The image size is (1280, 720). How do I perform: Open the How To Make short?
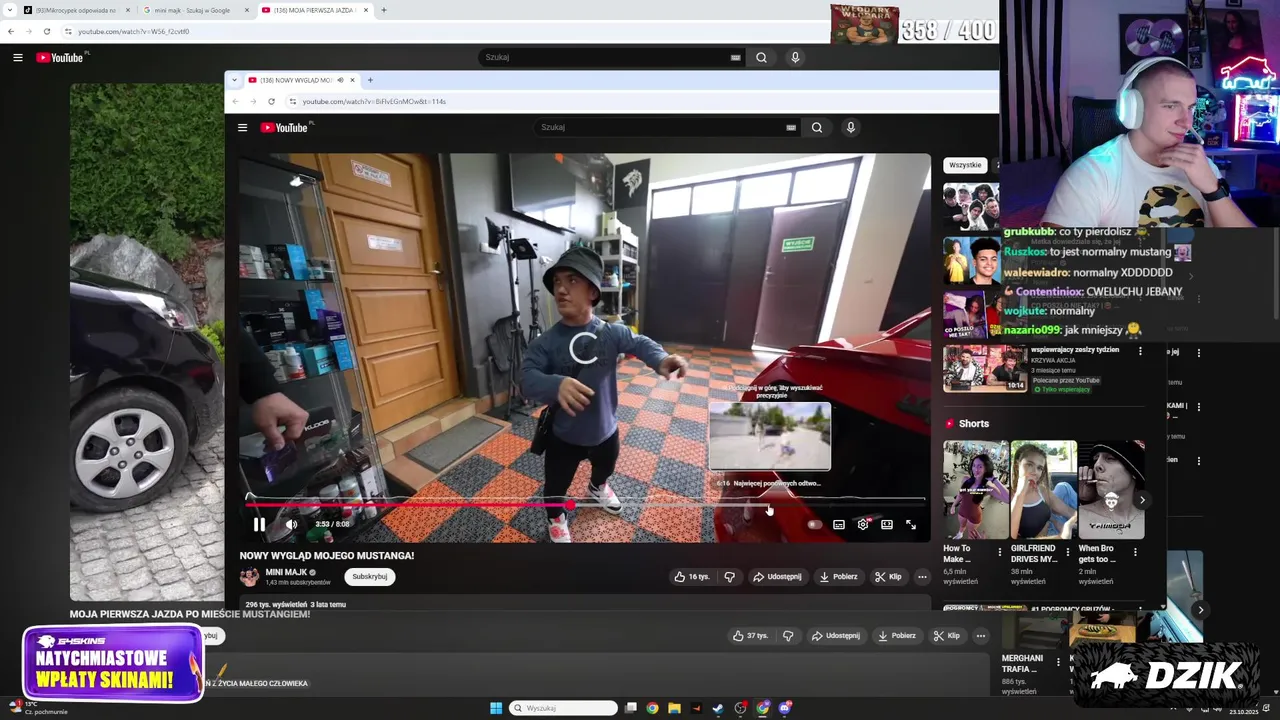pyautogui.click(x=975, y=490)
